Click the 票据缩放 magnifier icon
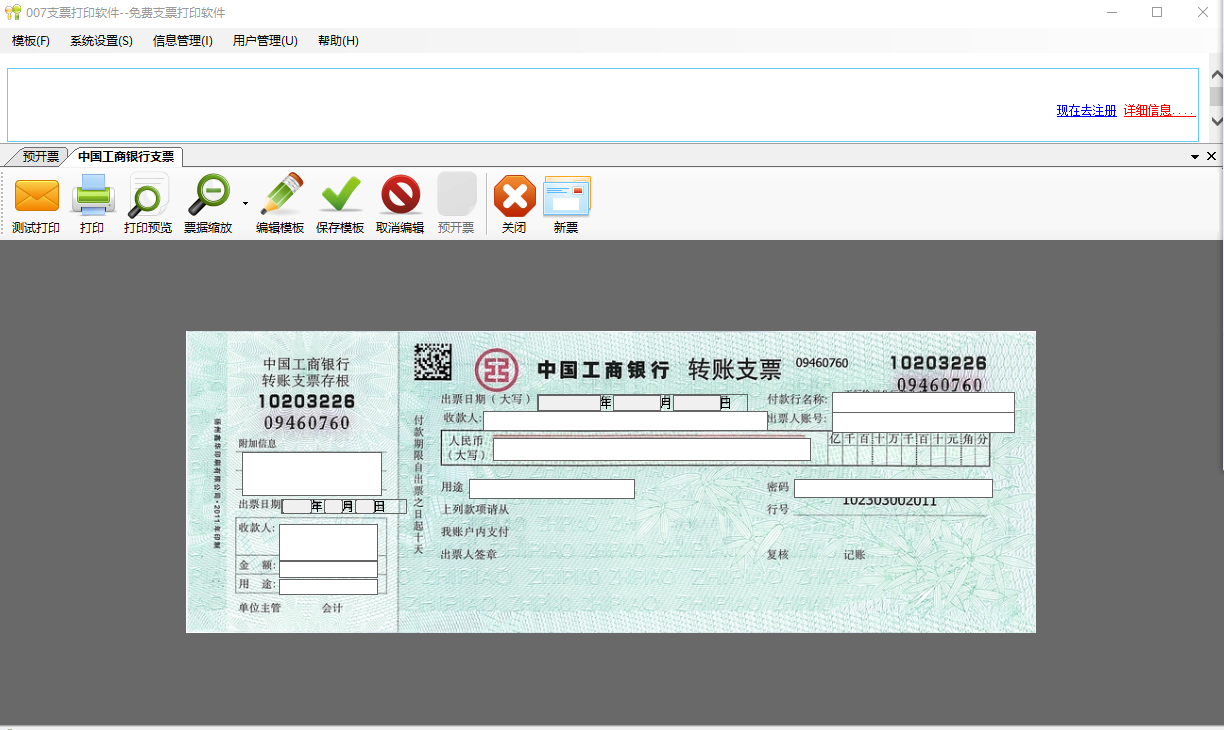The width and height of the screenshot is (1224, 730). [x=208, y=195]
